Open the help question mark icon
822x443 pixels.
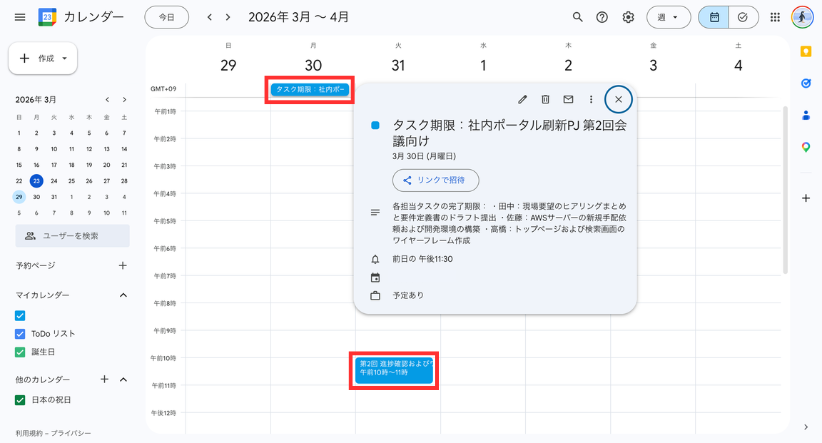(602, 17)
